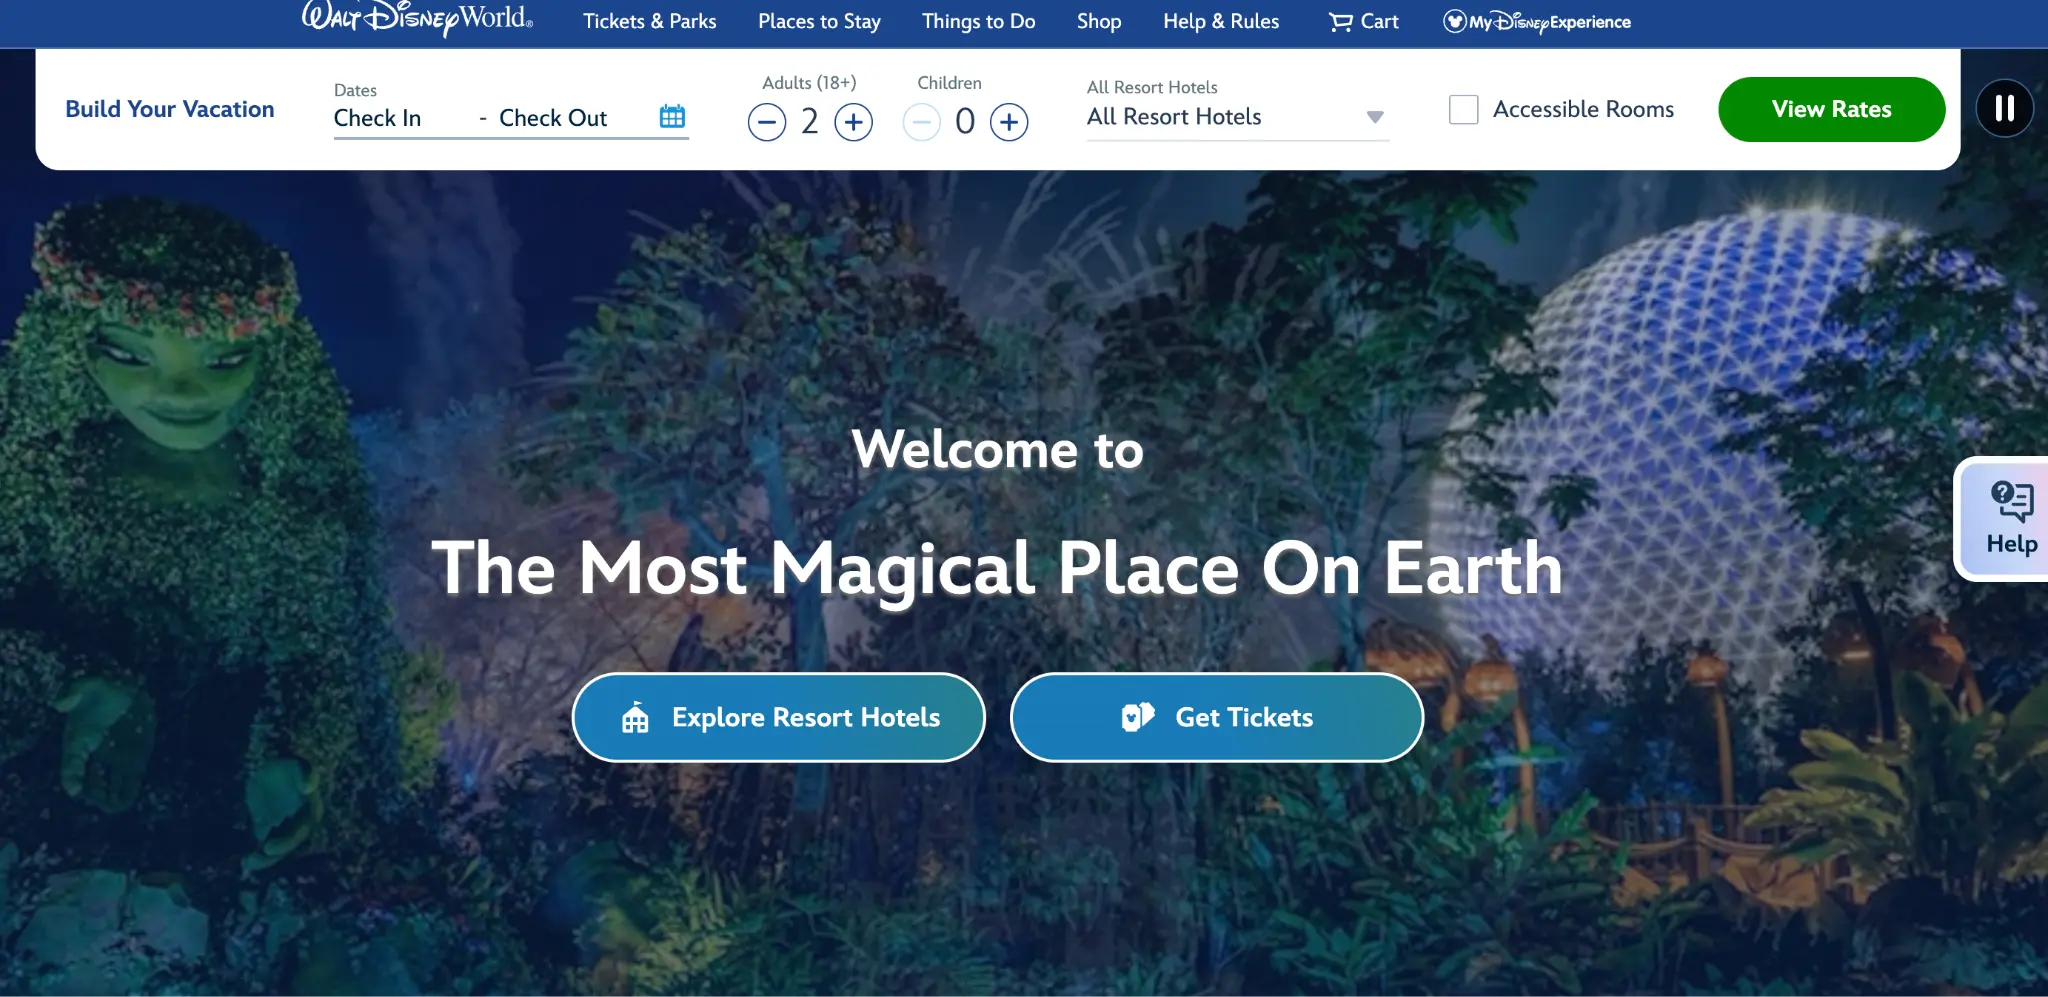Screen dimensions: 2048x997
Task: Click the green View Rates button
Action: tap(1831, 109)
